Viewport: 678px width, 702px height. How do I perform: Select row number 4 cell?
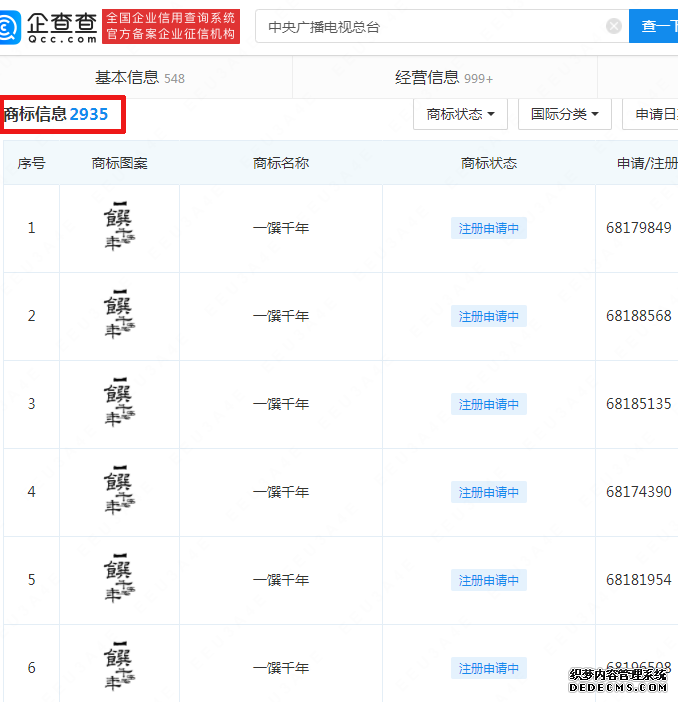(x=31, y=492)
